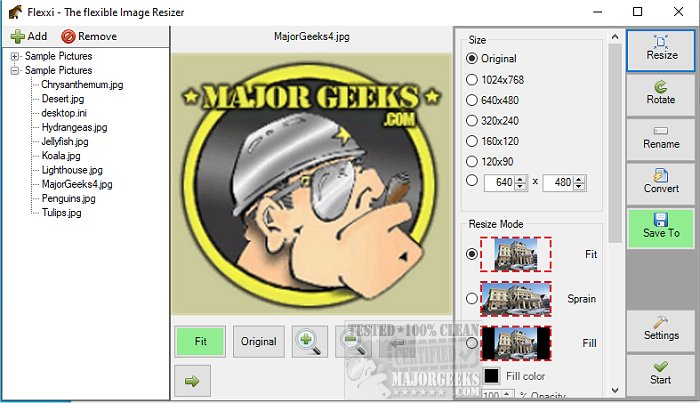Click the Remove files button
Viewport: 700px width, 403px height.
(89, 36)
